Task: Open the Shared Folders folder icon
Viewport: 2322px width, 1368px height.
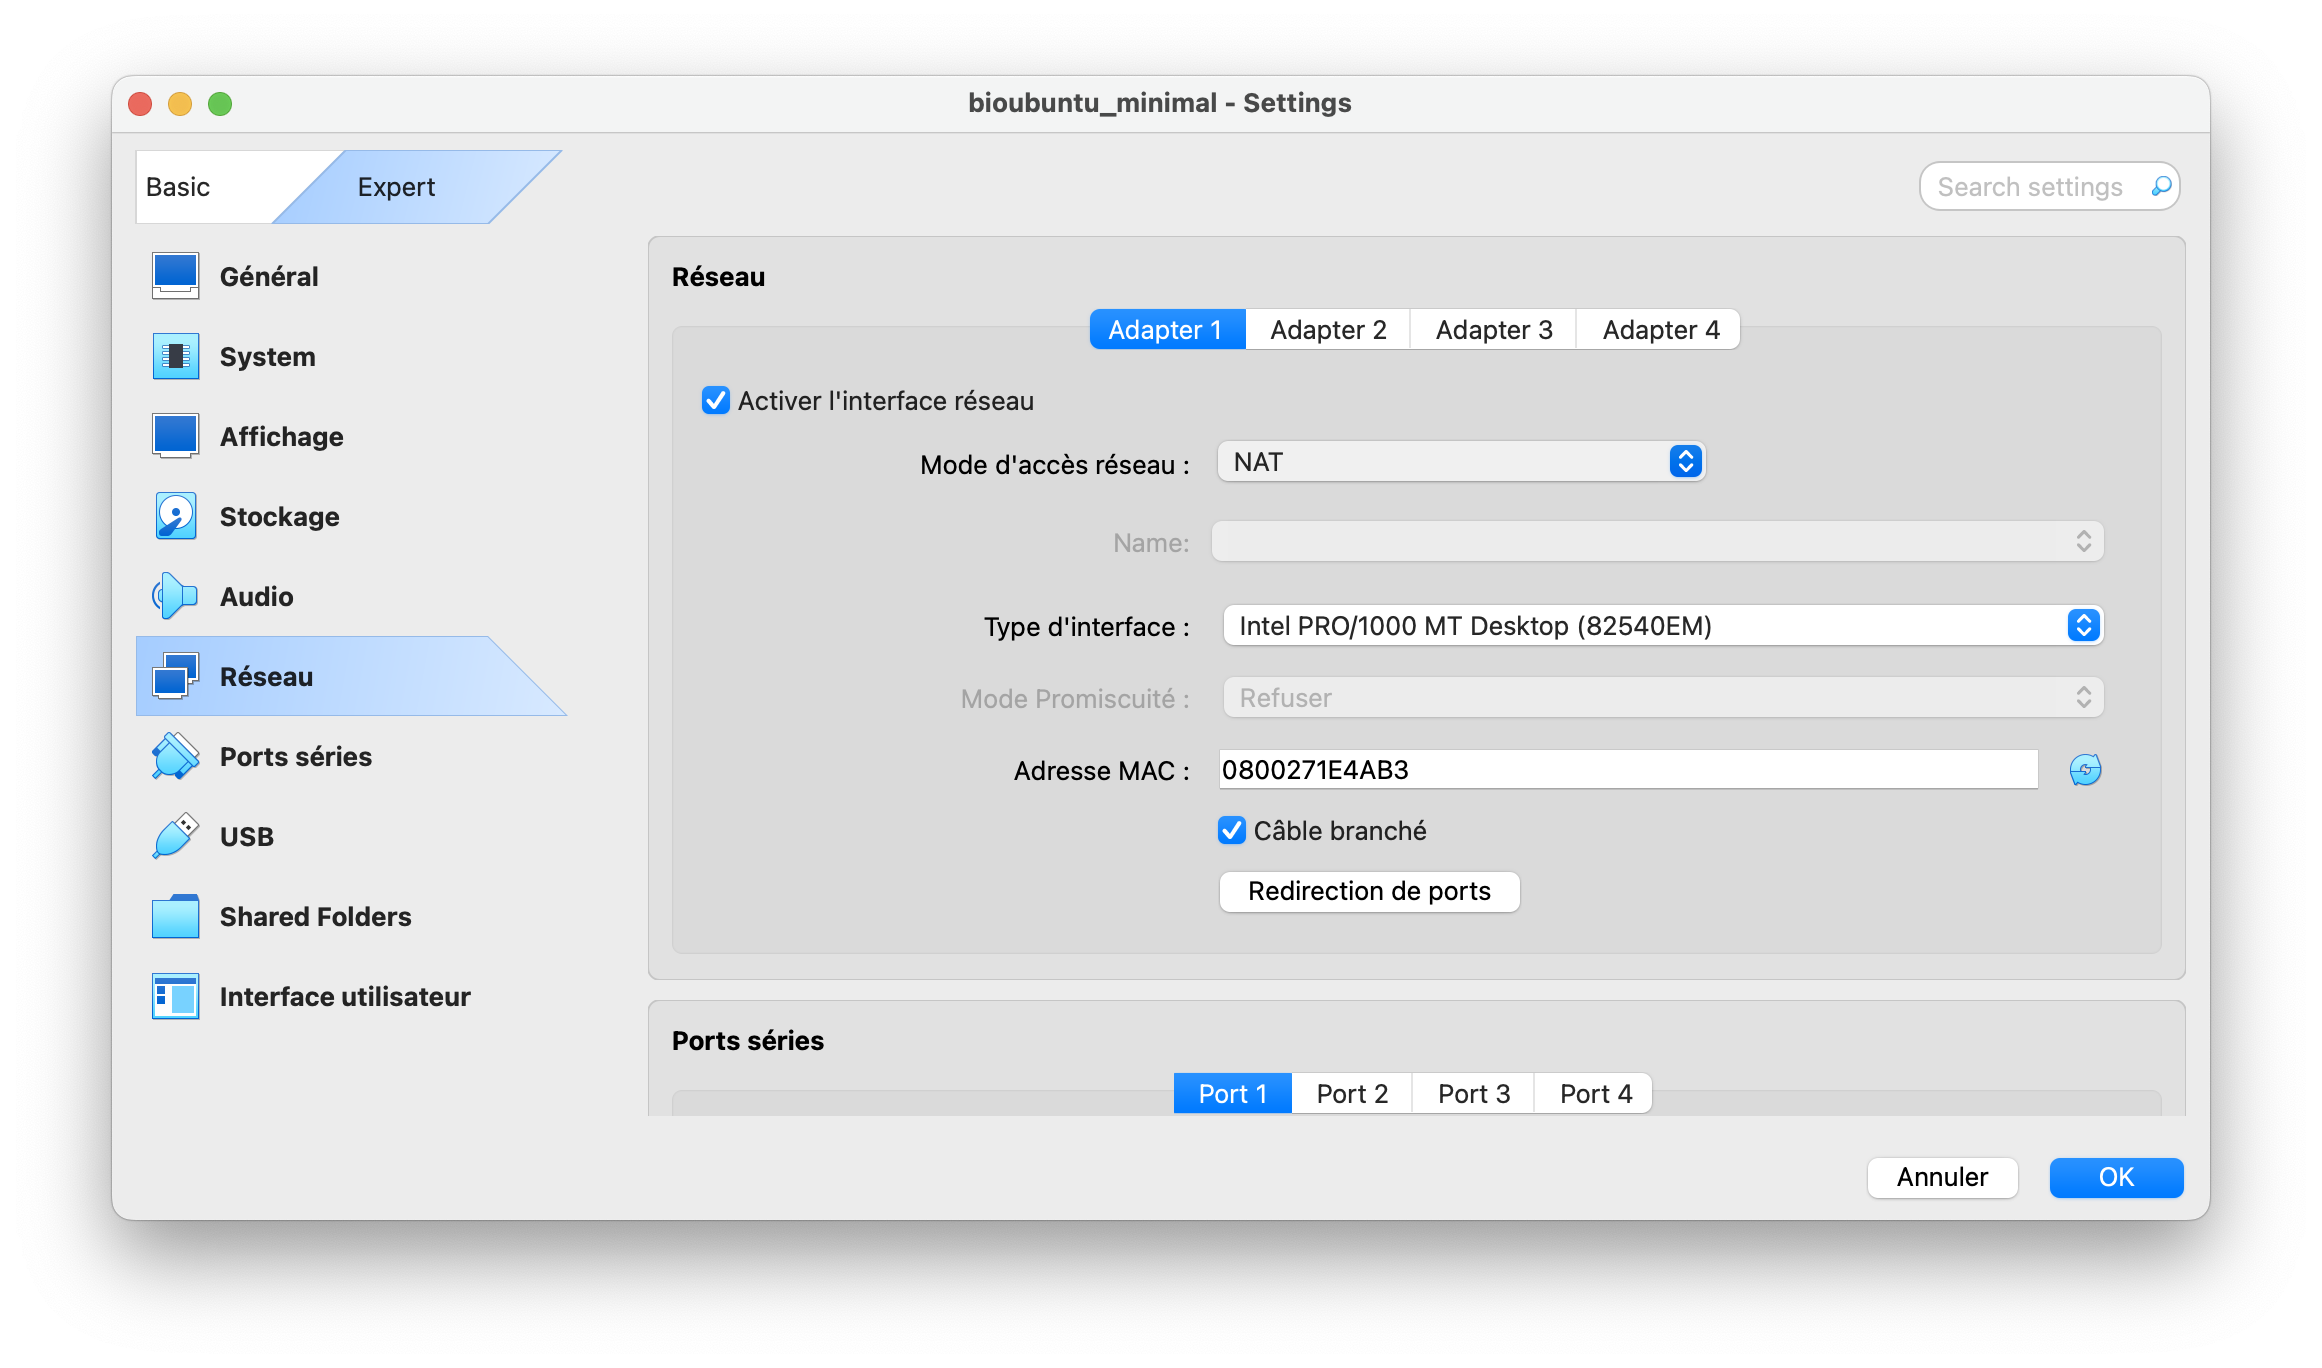Action: 175,916
